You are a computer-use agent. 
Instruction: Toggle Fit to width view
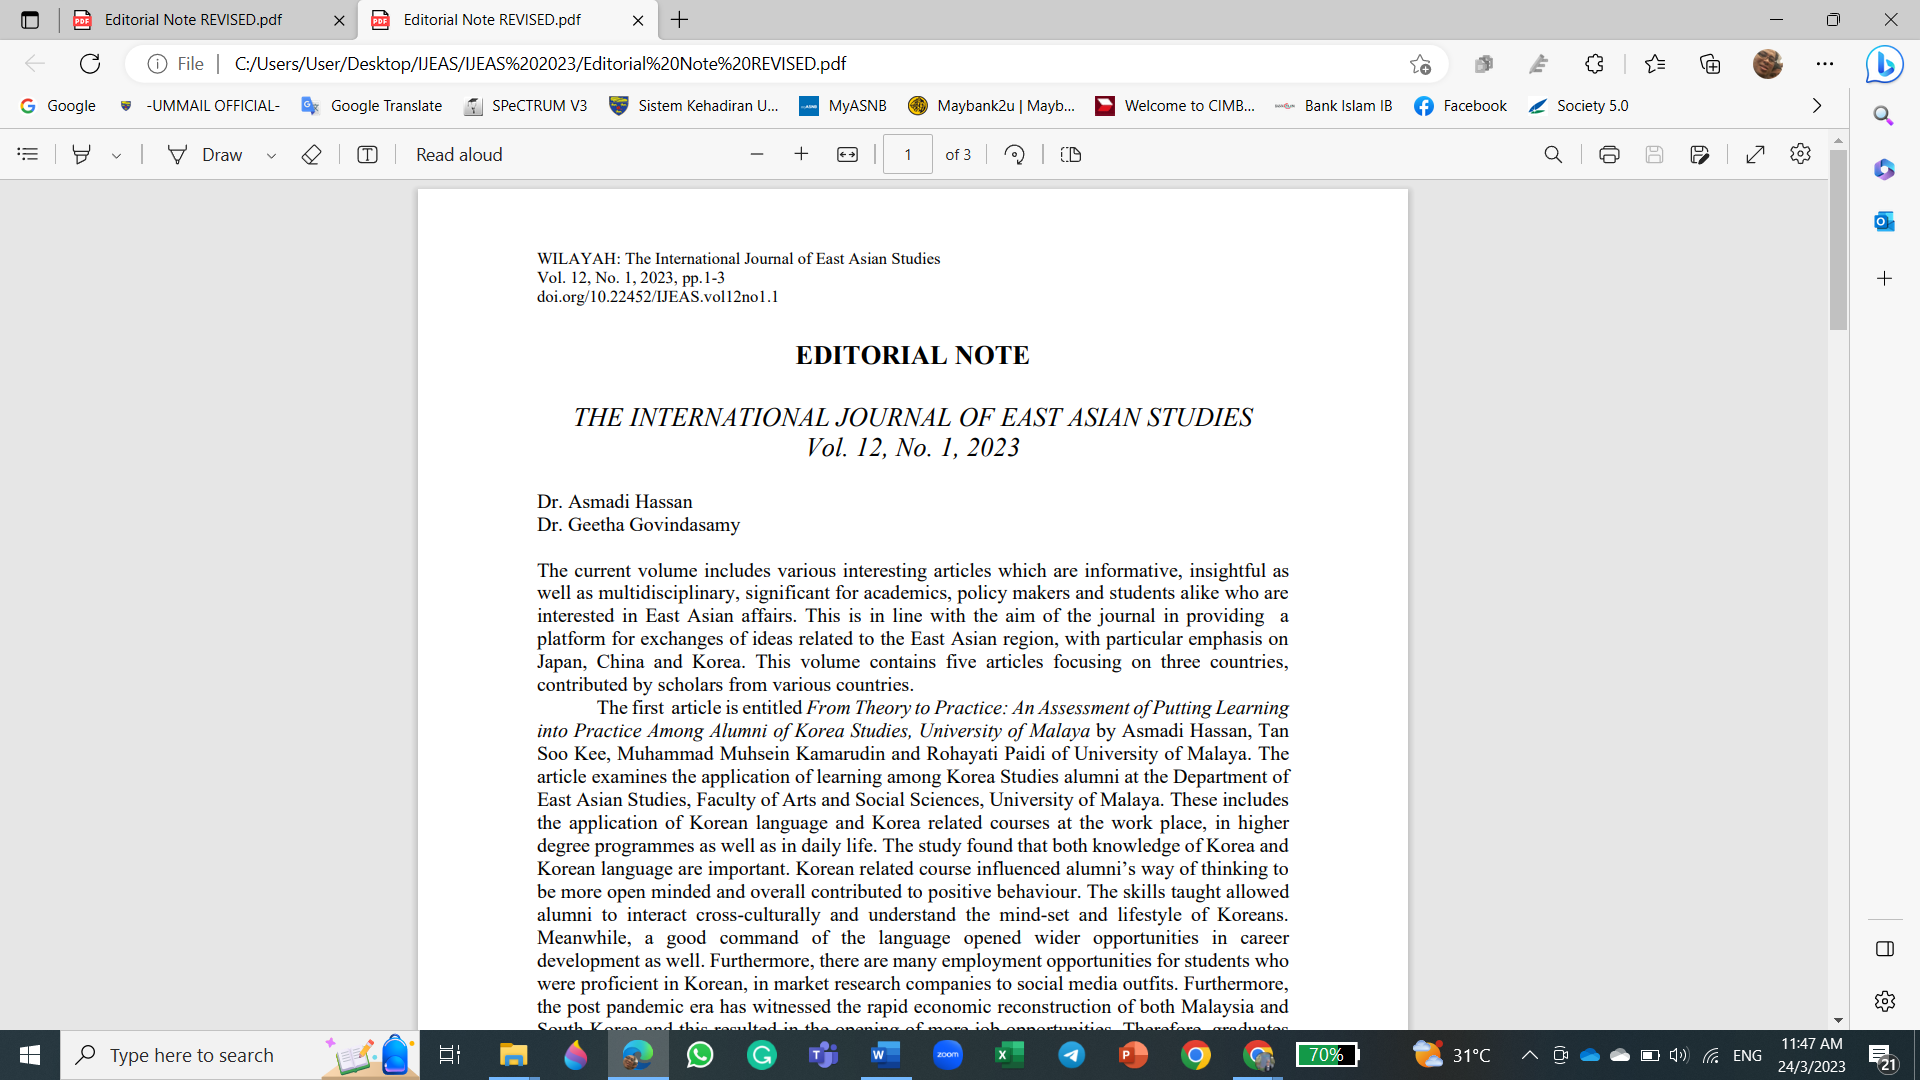click(847, 154)
